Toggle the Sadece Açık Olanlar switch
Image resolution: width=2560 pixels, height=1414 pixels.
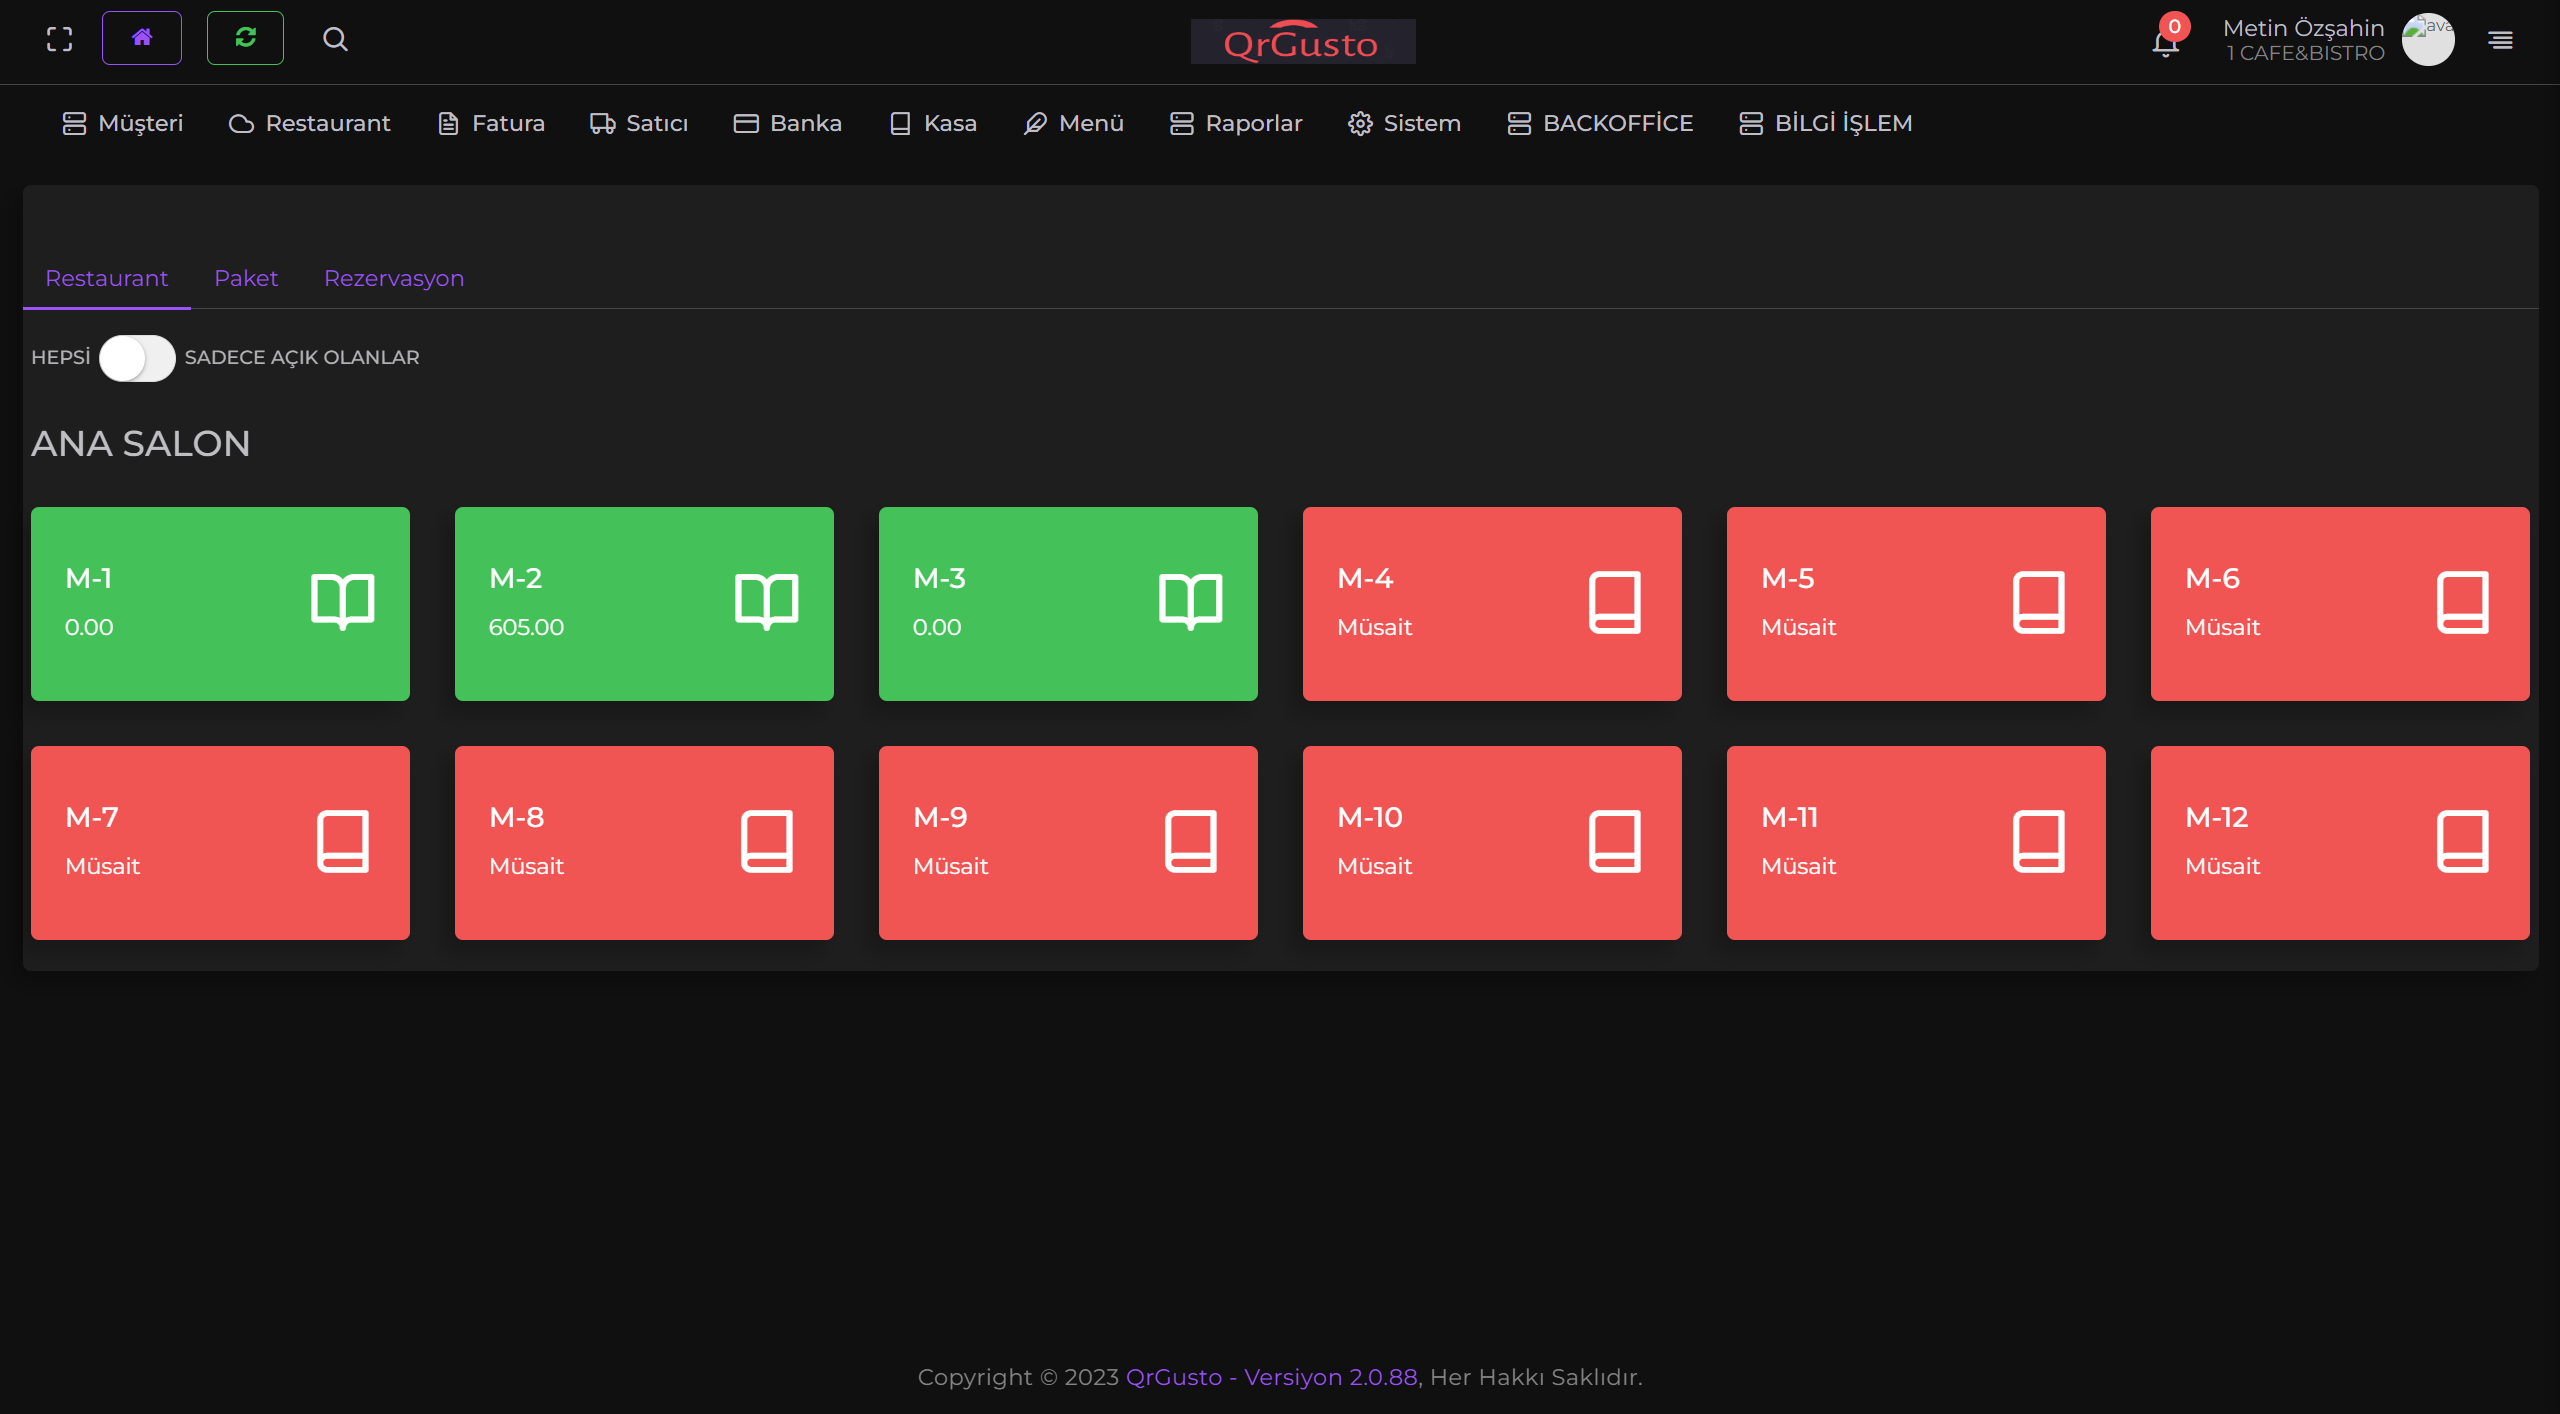(x=138, y=358)
